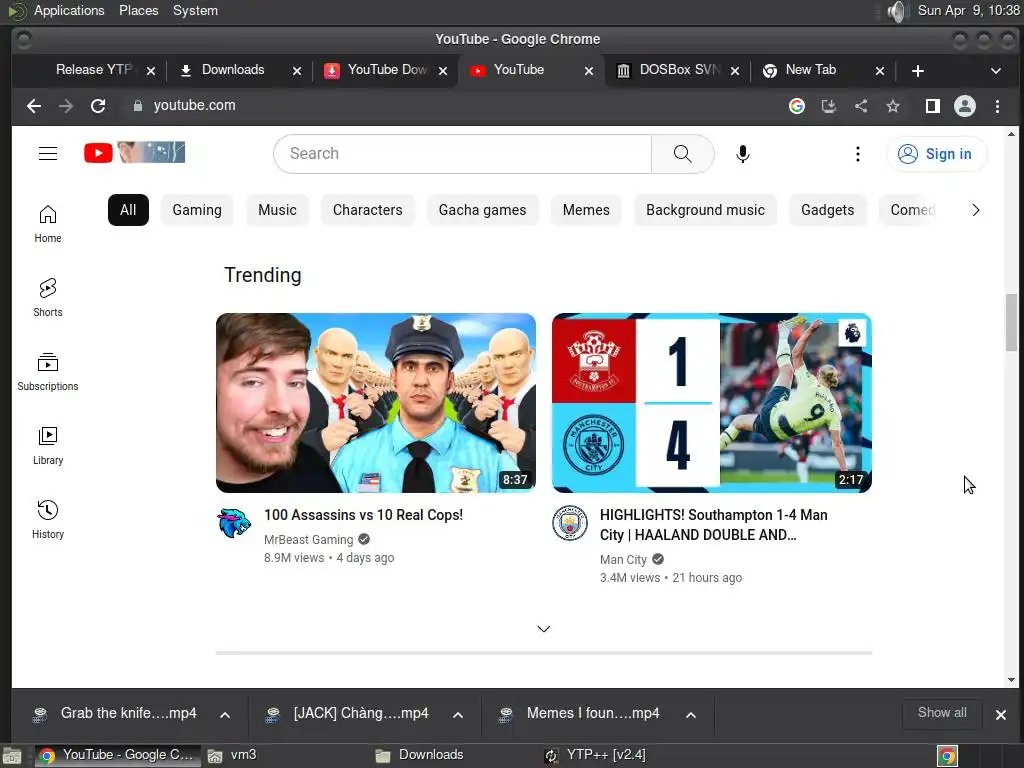Toggle Chrome side panel icon
Viewport: 1024px width, 768px height.
[933, 106]
